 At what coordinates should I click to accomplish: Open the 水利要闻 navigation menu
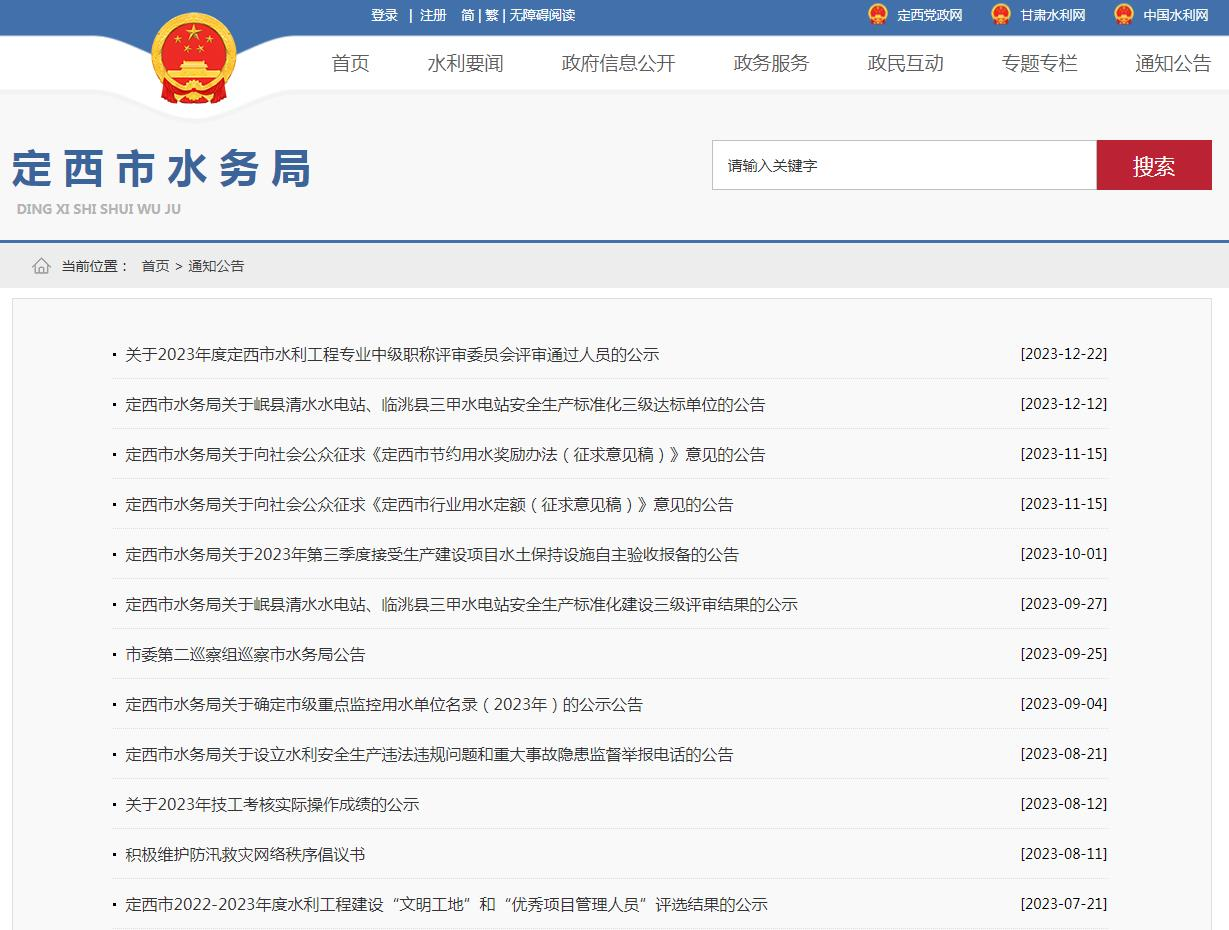coord(465,63)
